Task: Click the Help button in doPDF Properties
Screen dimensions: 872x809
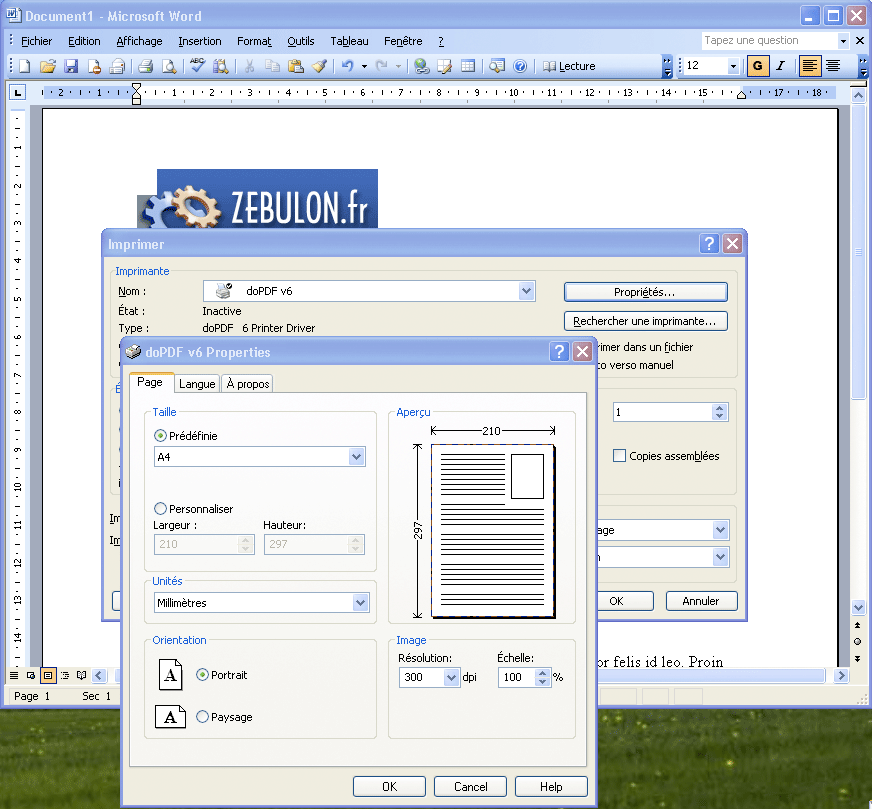Action: [551, 786]
